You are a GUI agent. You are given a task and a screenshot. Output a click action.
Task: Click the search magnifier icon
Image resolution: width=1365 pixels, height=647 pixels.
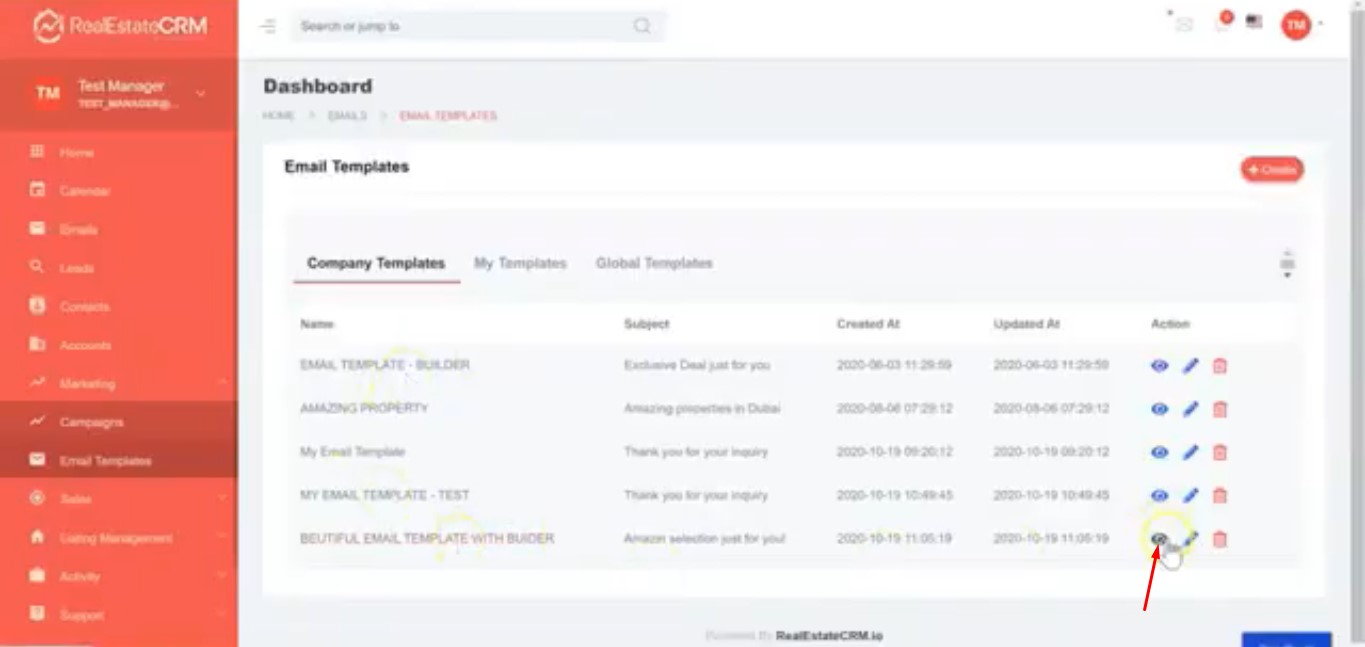(x=642, y=26)
